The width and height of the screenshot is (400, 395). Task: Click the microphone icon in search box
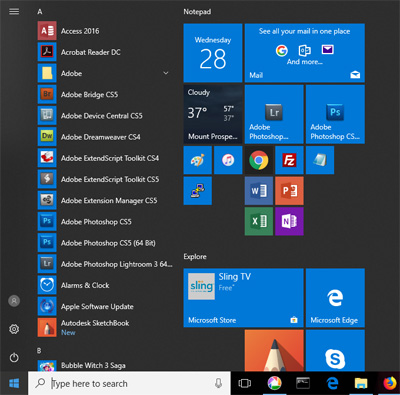point(218,383)
